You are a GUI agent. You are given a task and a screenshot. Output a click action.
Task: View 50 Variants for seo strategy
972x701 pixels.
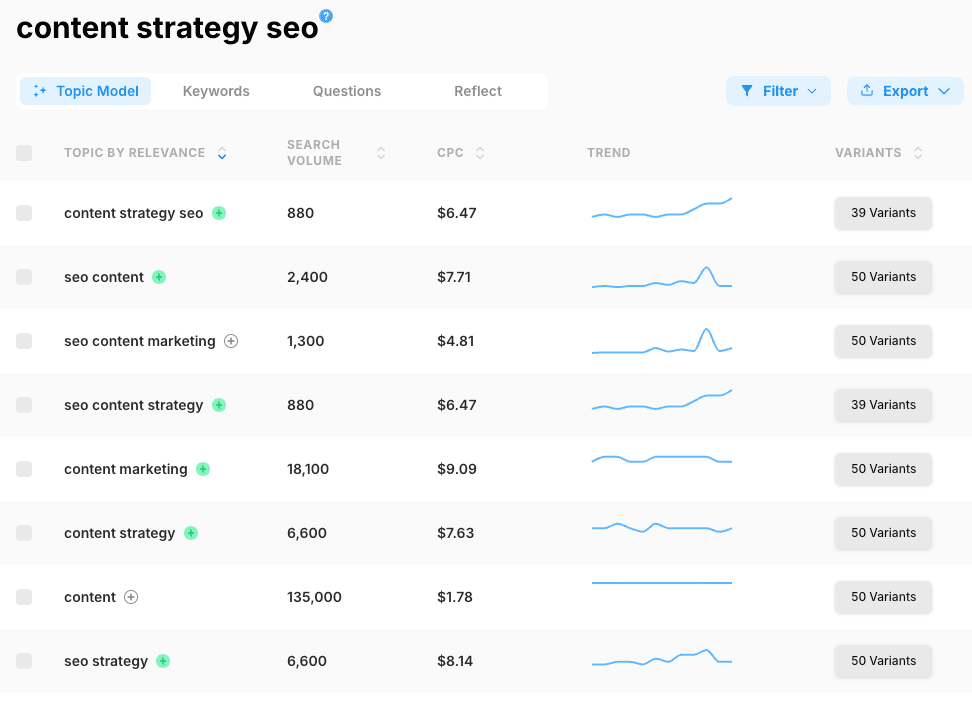tap(883, 661)
